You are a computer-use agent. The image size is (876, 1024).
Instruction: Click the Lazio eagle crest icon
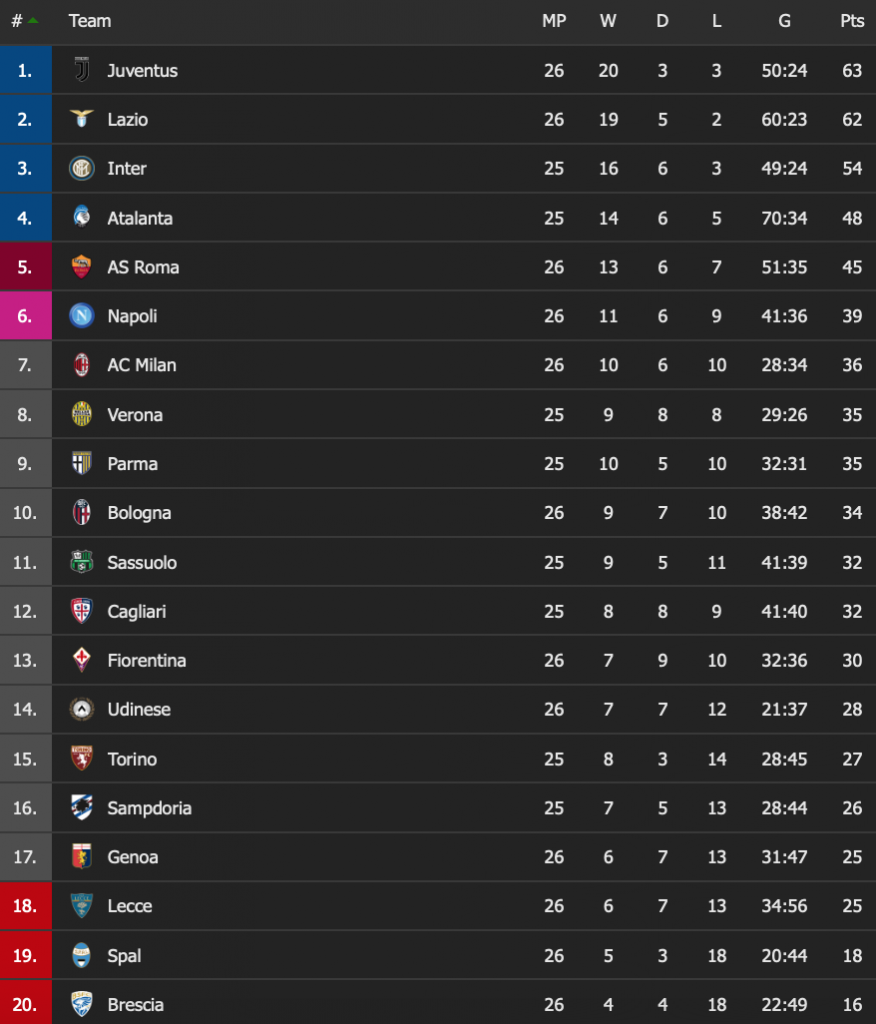click(82, 119)
